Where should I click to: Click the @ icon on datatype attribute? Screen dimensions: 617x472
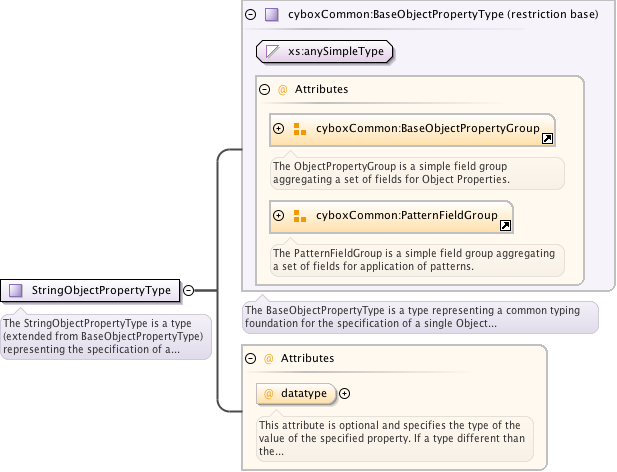[x=268, y=393]
